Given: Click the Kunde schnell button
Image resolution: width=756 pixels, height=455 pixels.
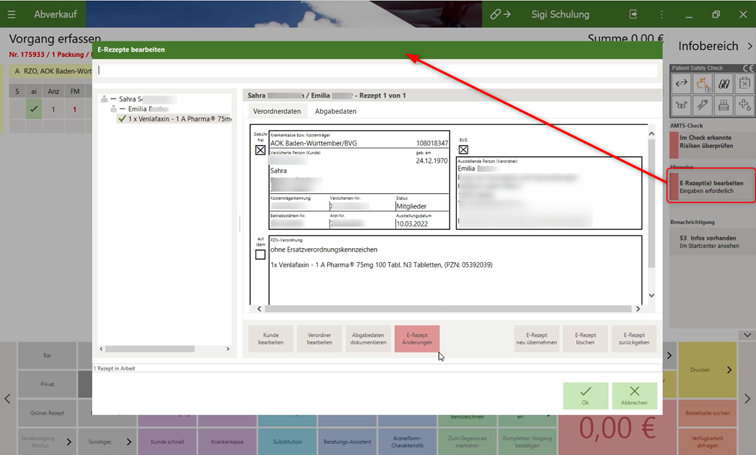Looking at the screenshot, I should pyautogui.click(x=167, y=442).
